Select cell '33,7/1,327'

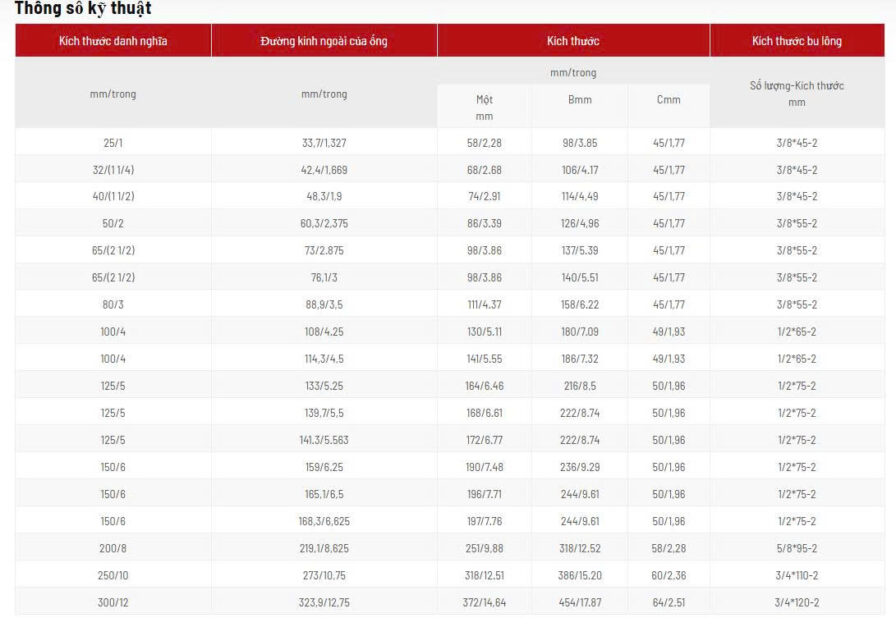(x=324, y=143)
